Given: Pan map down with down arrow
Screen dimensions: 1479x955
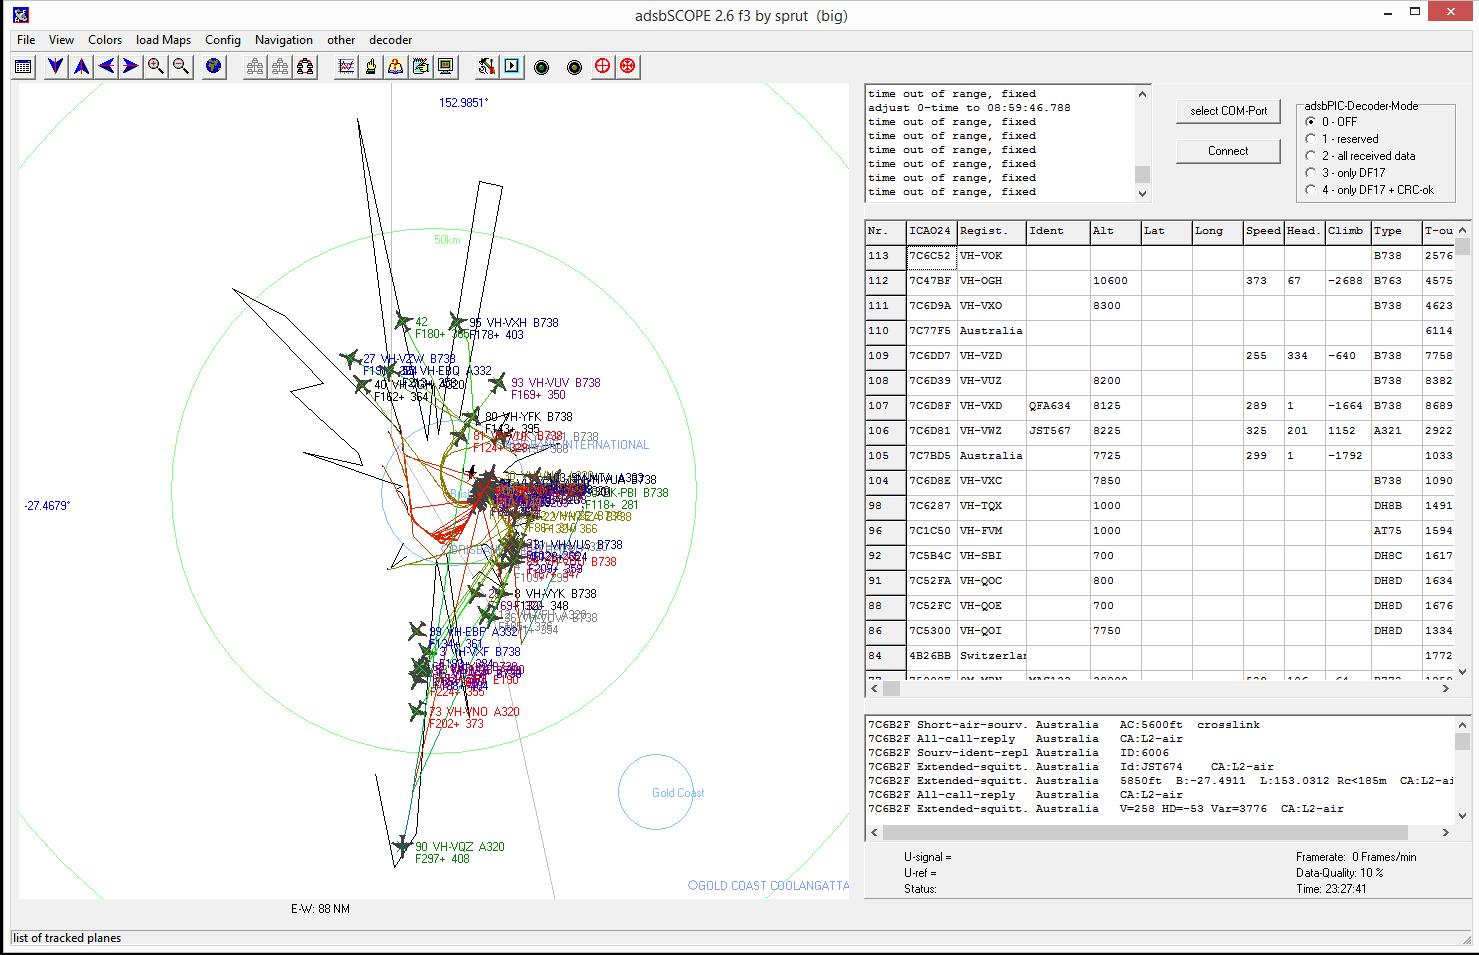Looking at the screenshot, I should pos(56,67).
